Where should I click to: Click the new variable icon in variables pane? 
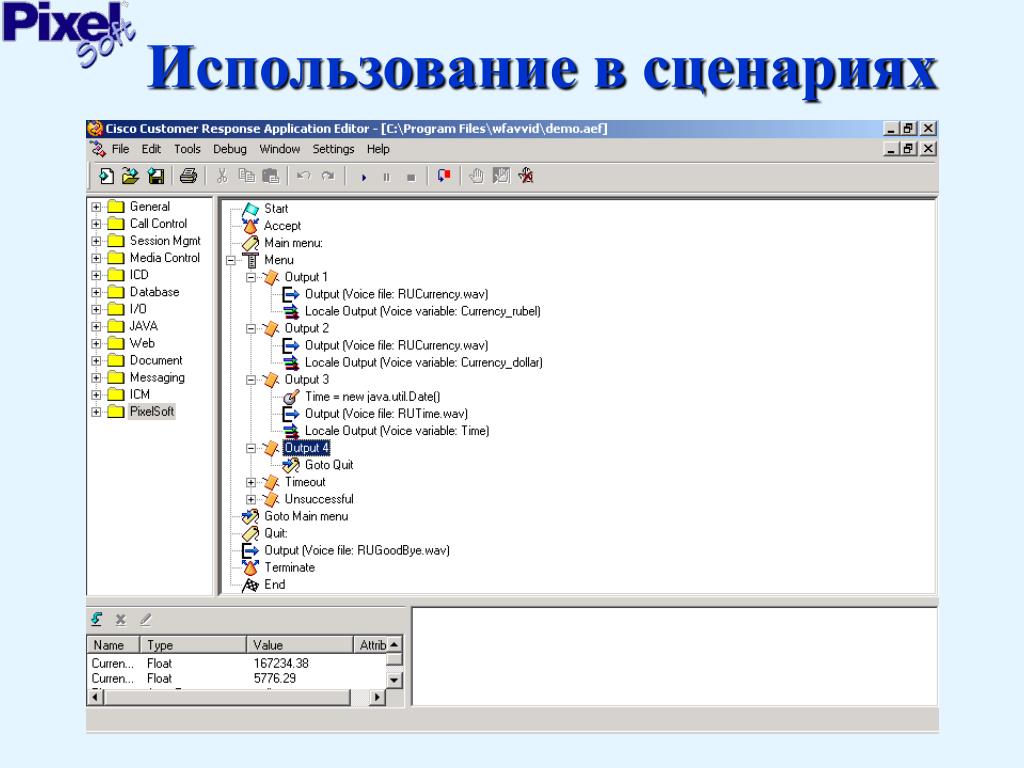tap(97, 618)
